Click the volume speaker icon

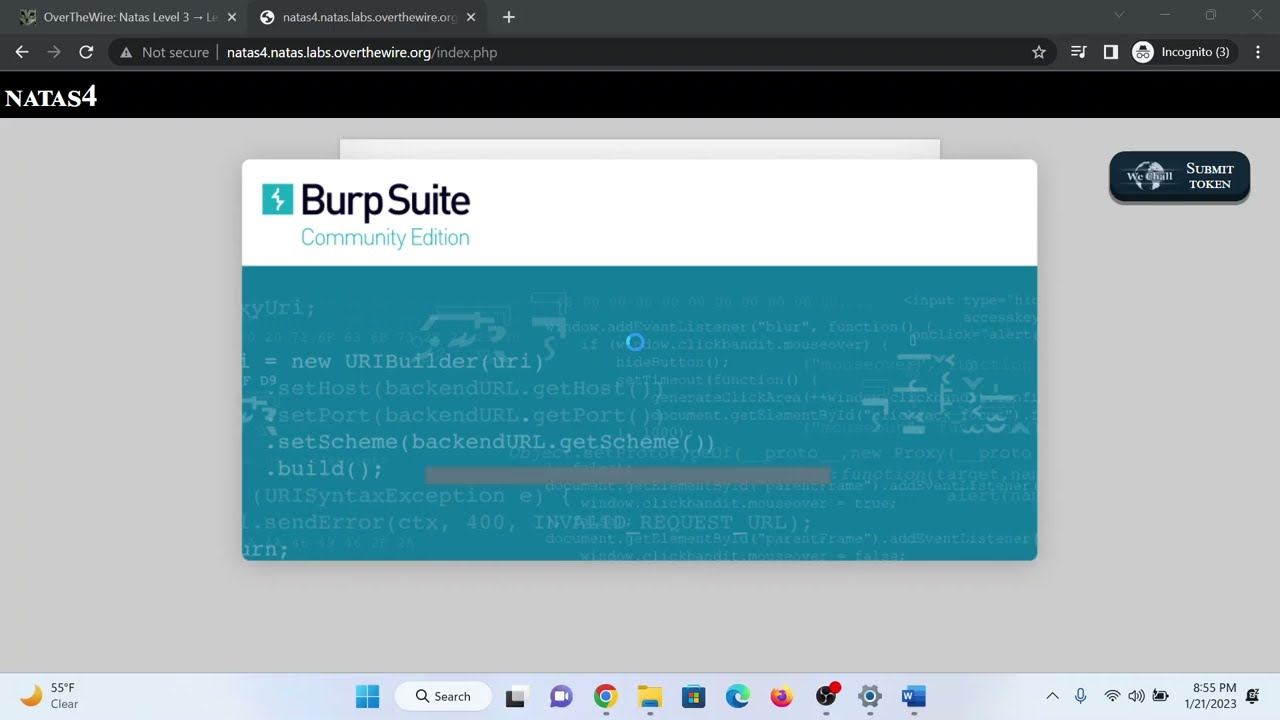click(1136, 696)
